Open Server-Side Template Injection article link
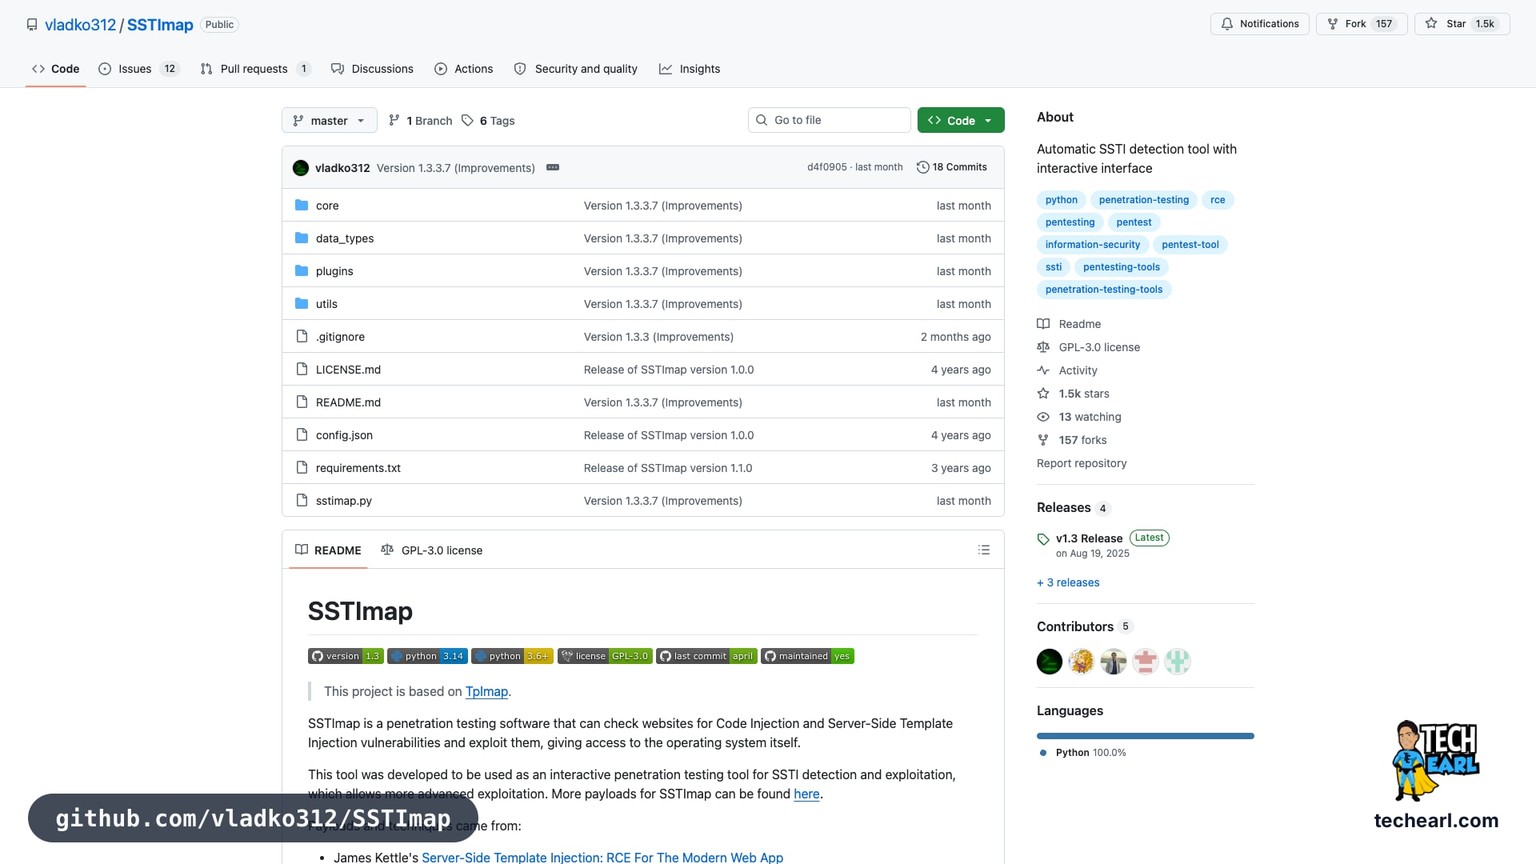 [x=602, y=857]
